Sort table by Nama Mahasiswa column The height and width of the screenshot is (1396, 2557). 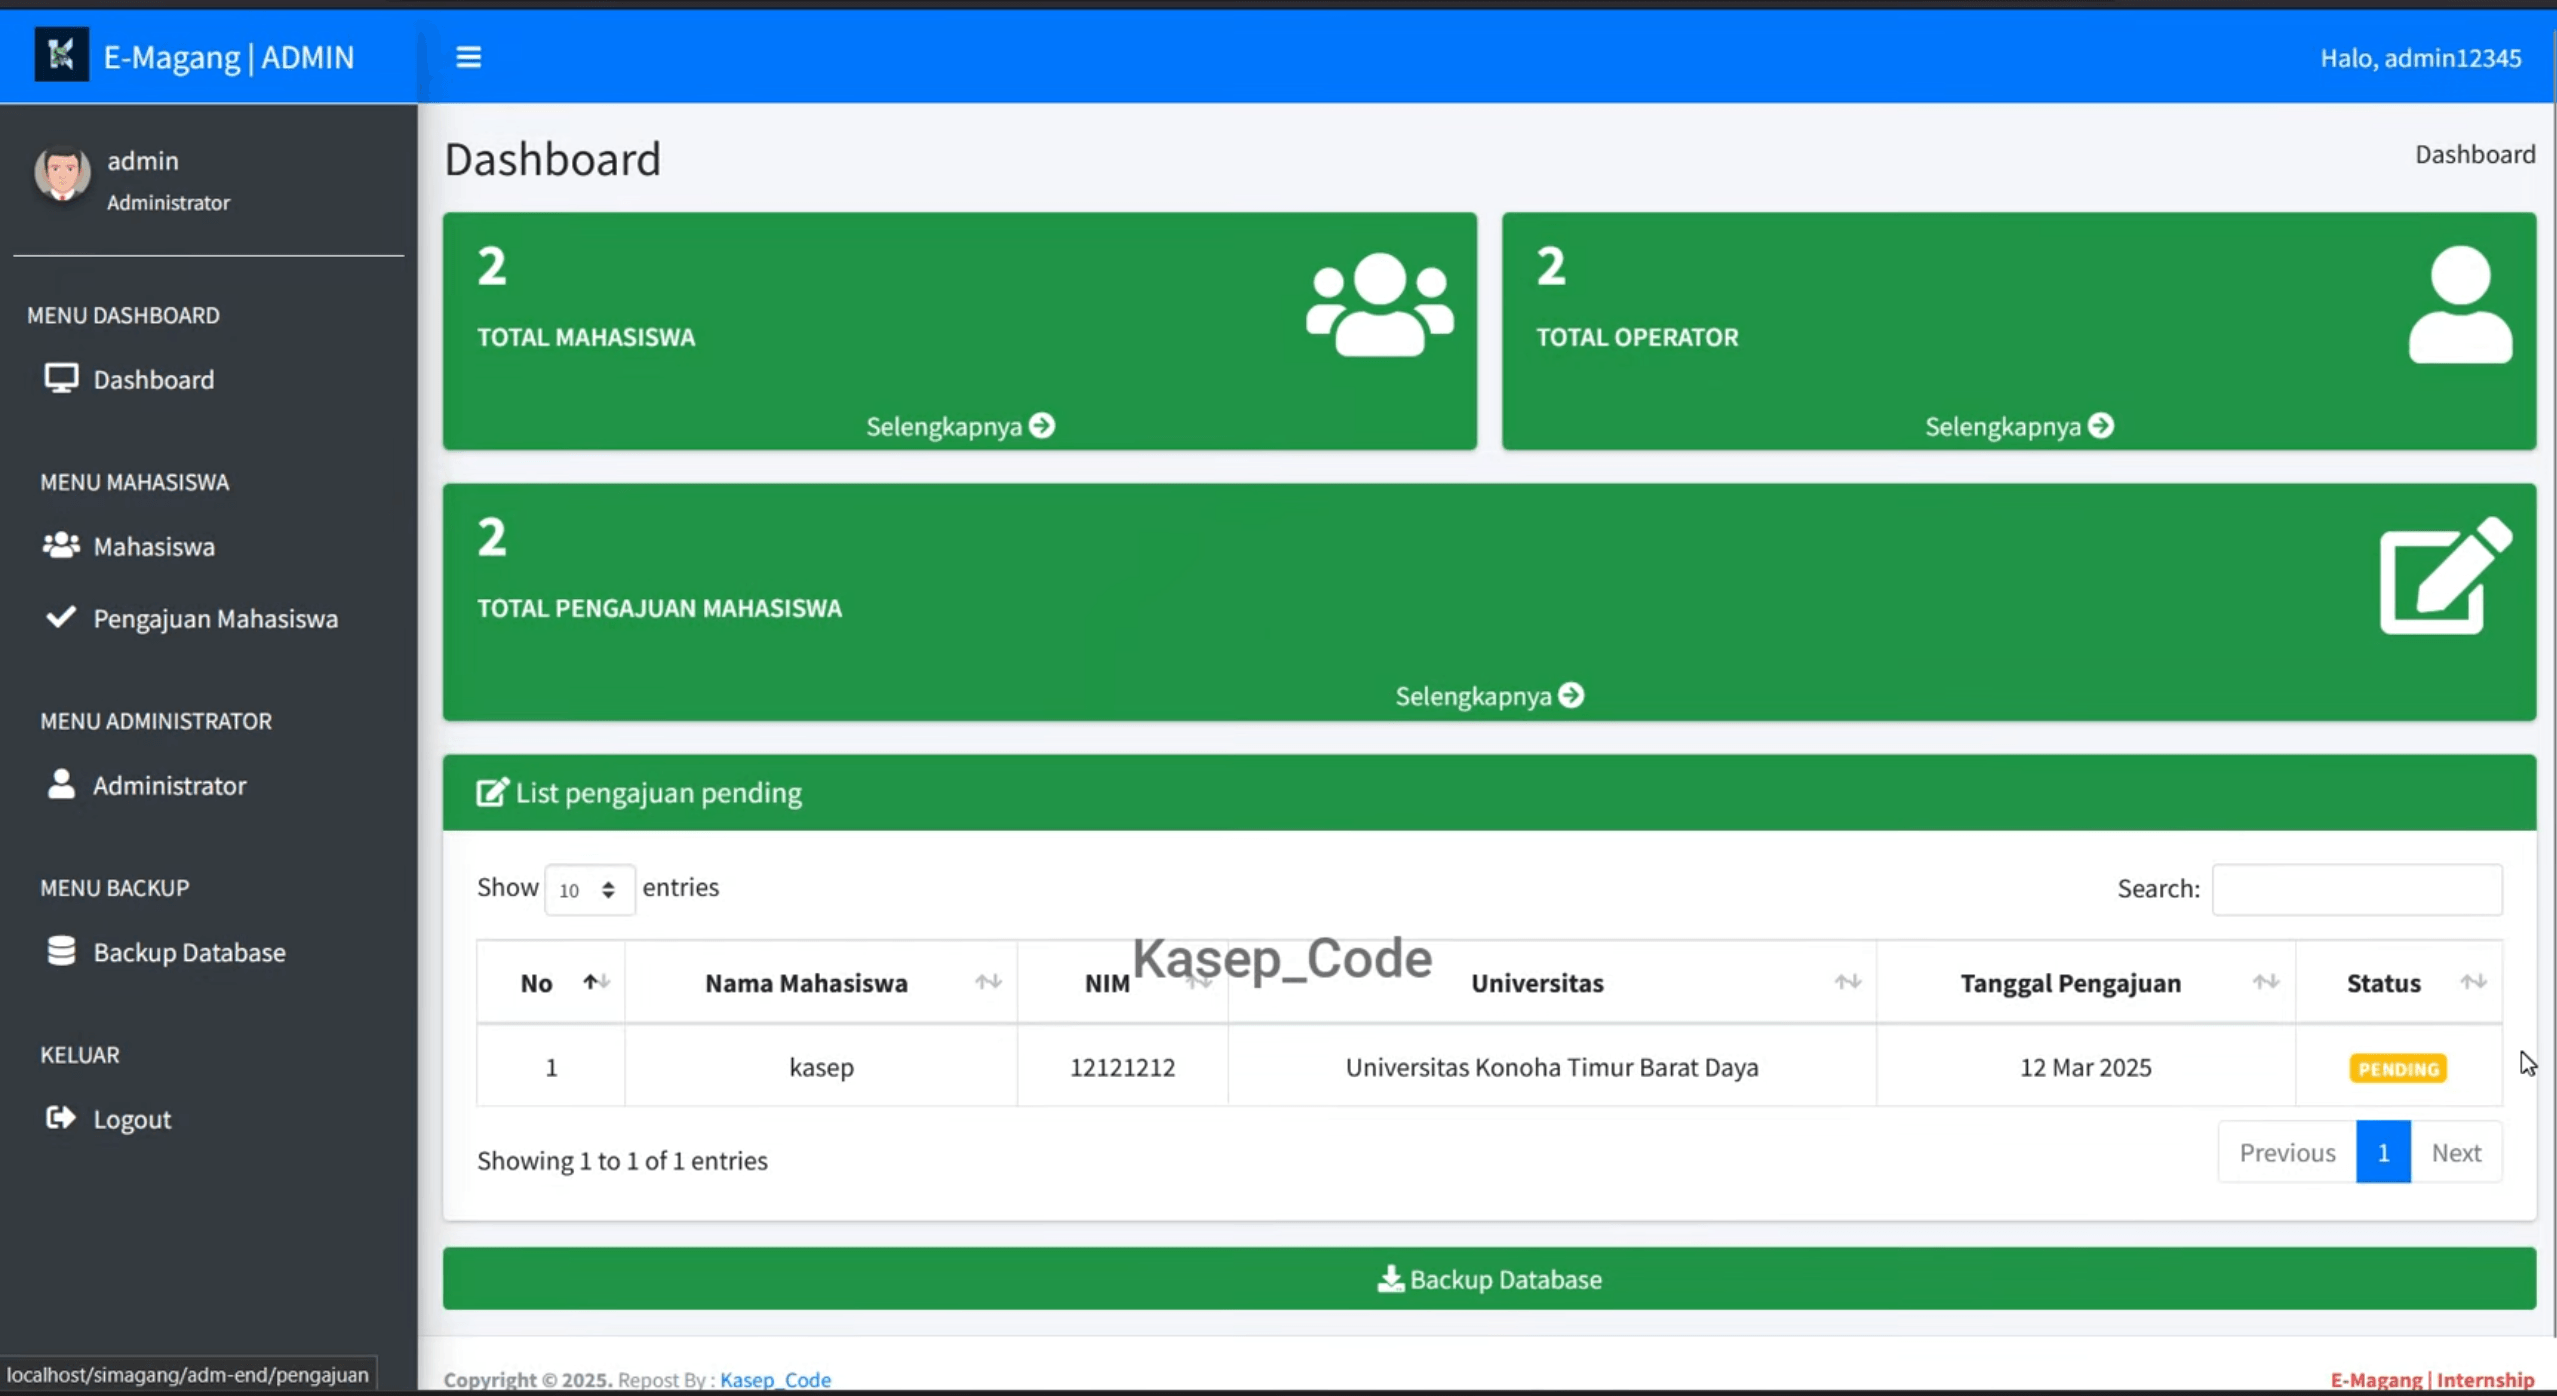821,983
